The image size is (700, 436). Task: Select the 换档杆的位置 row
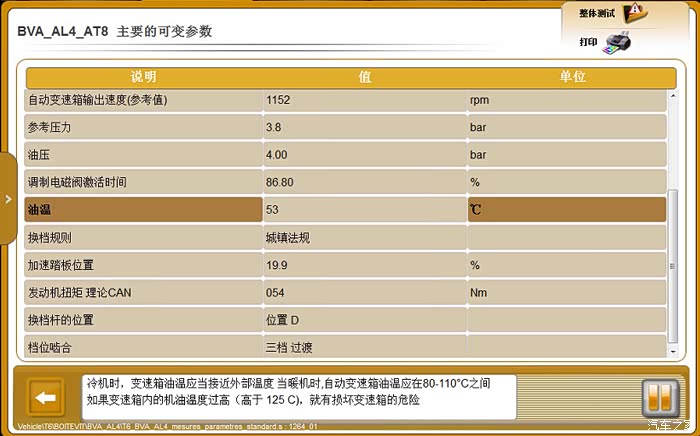345,320
